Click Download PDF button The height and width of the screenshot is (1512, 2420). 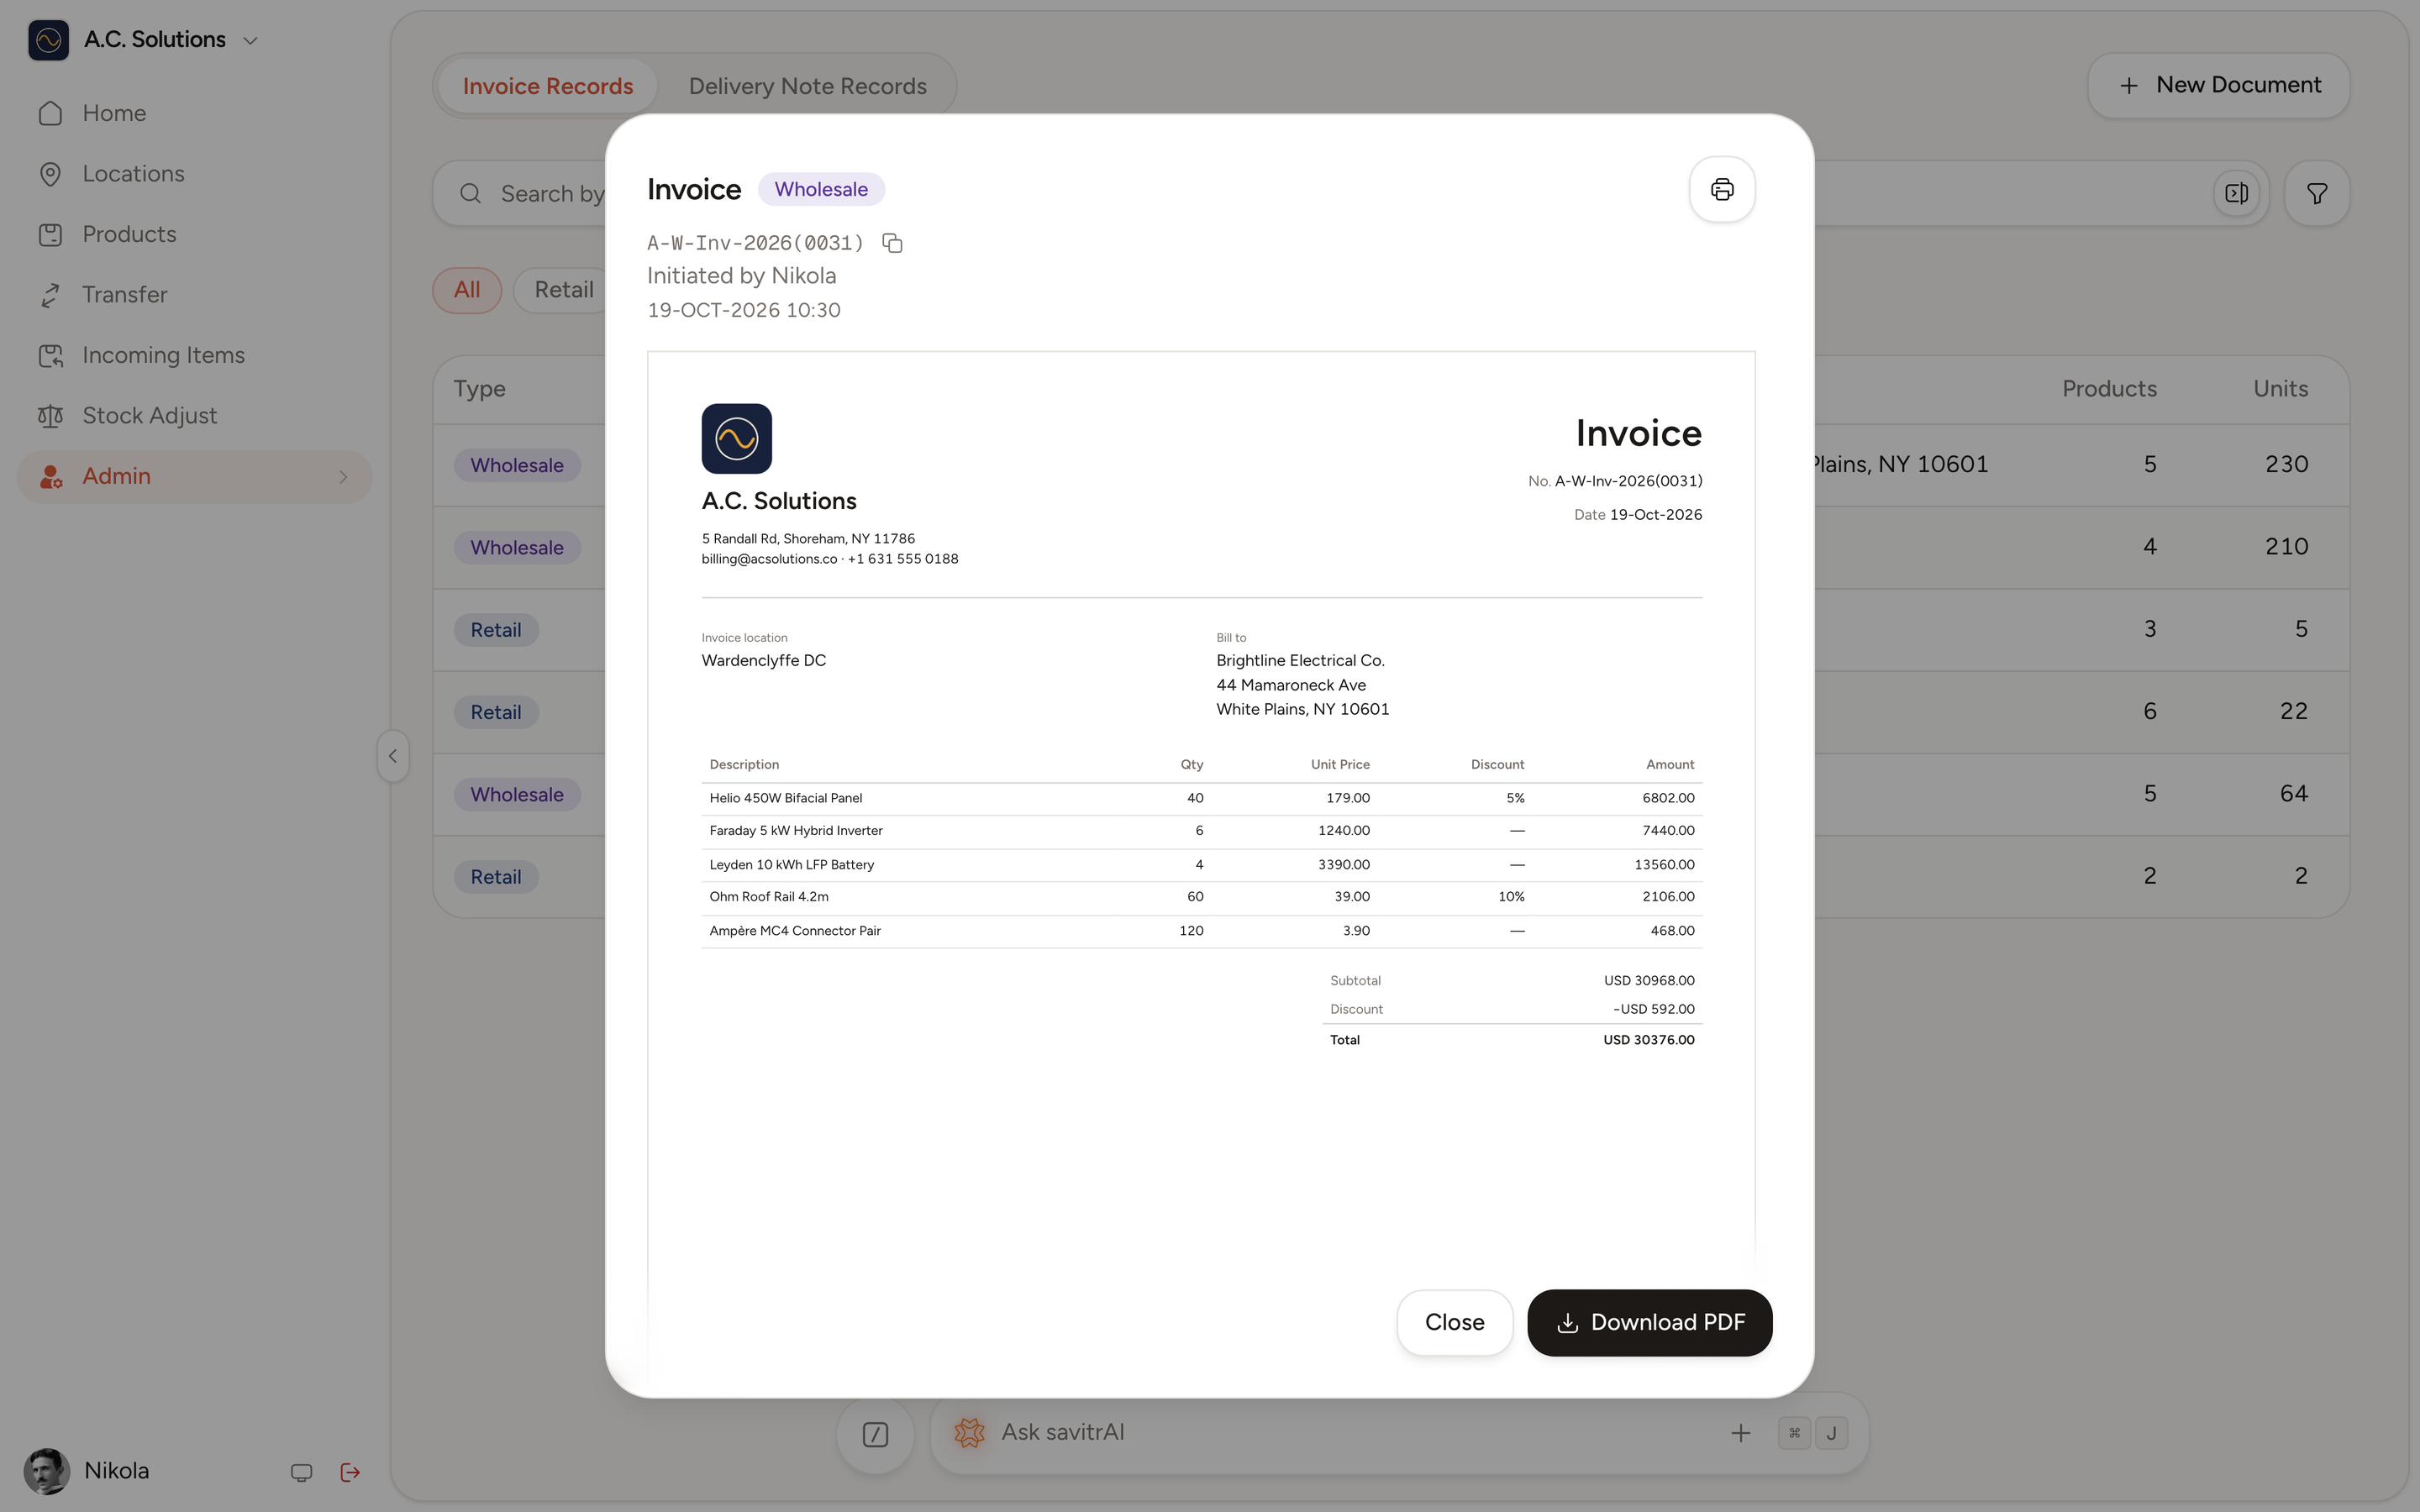click(1649, 1322)
